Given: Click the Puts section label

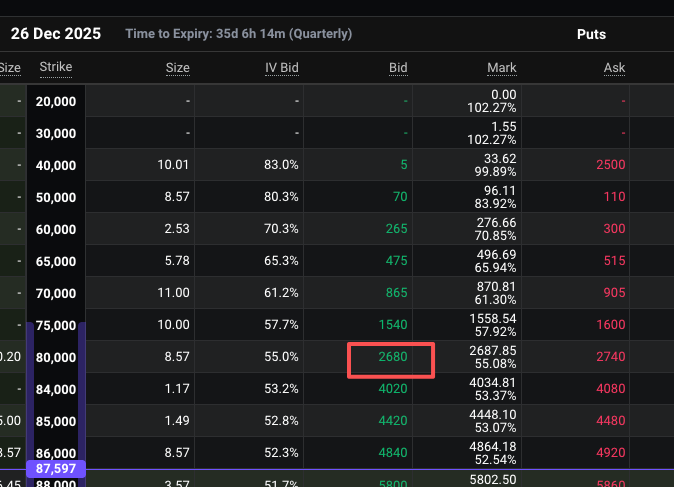Looking at the screenshot, I should pyautogui.click(x=591, y=34).
